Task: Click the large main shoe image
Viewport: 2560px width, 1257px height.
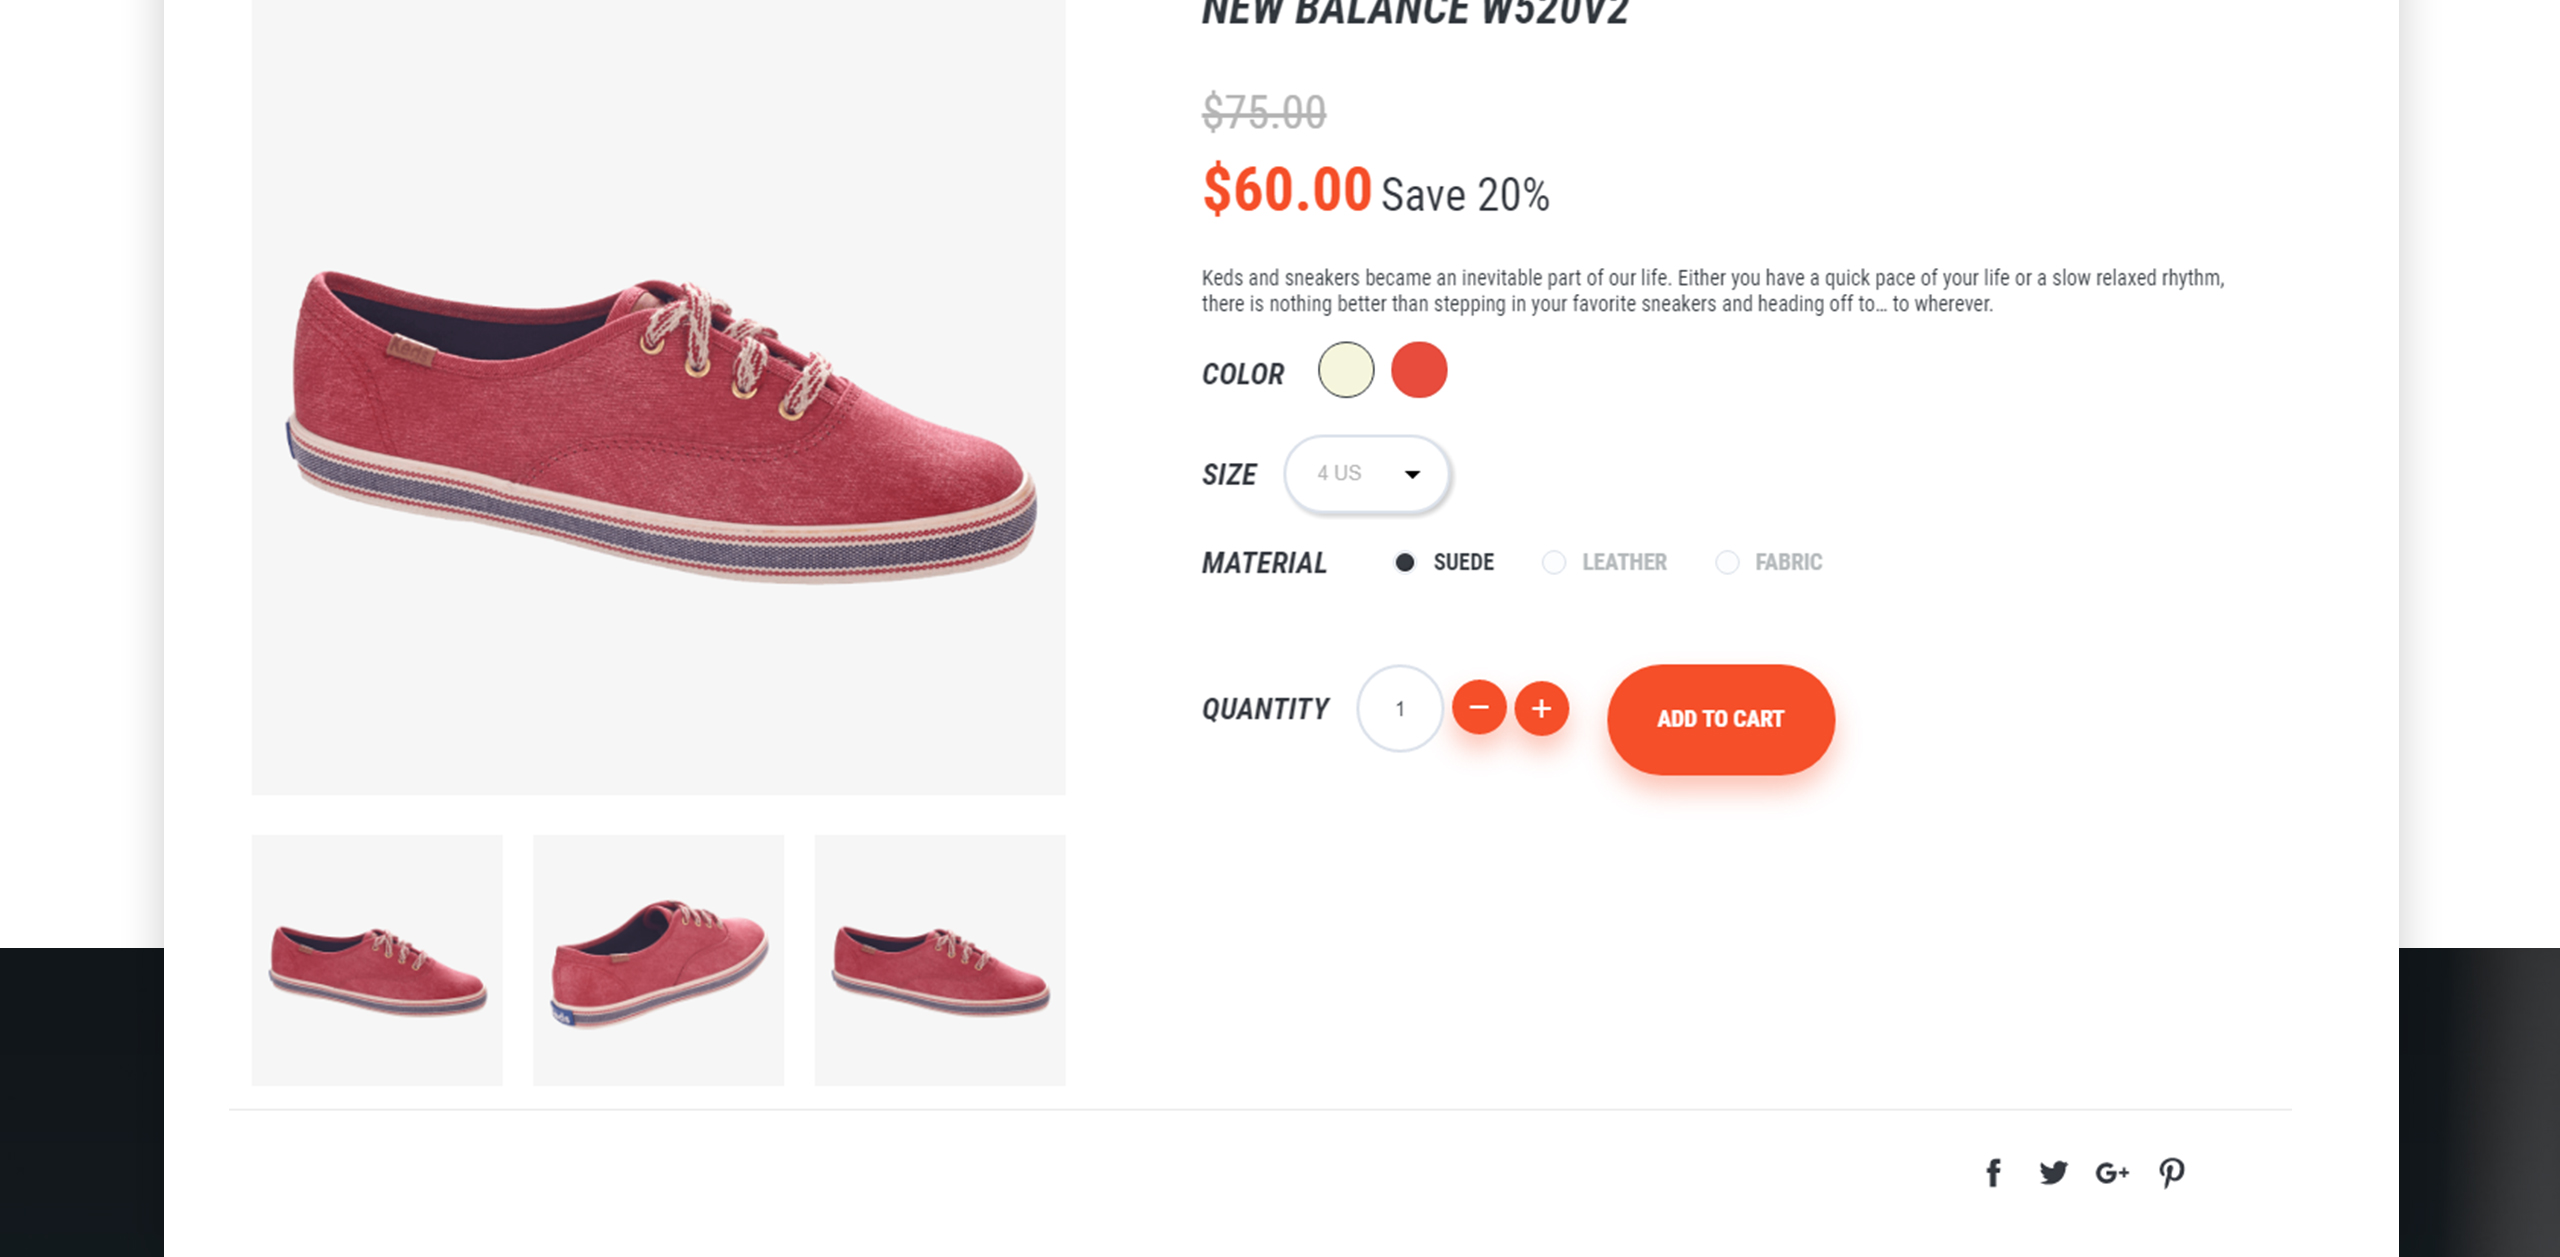Action: click(x=659, y=397)
